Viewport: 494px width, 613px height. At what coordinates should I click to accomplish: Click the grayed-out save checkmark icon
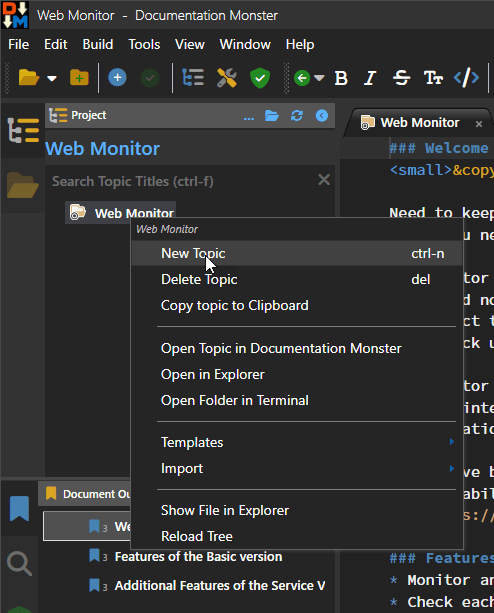coord(150,78)
